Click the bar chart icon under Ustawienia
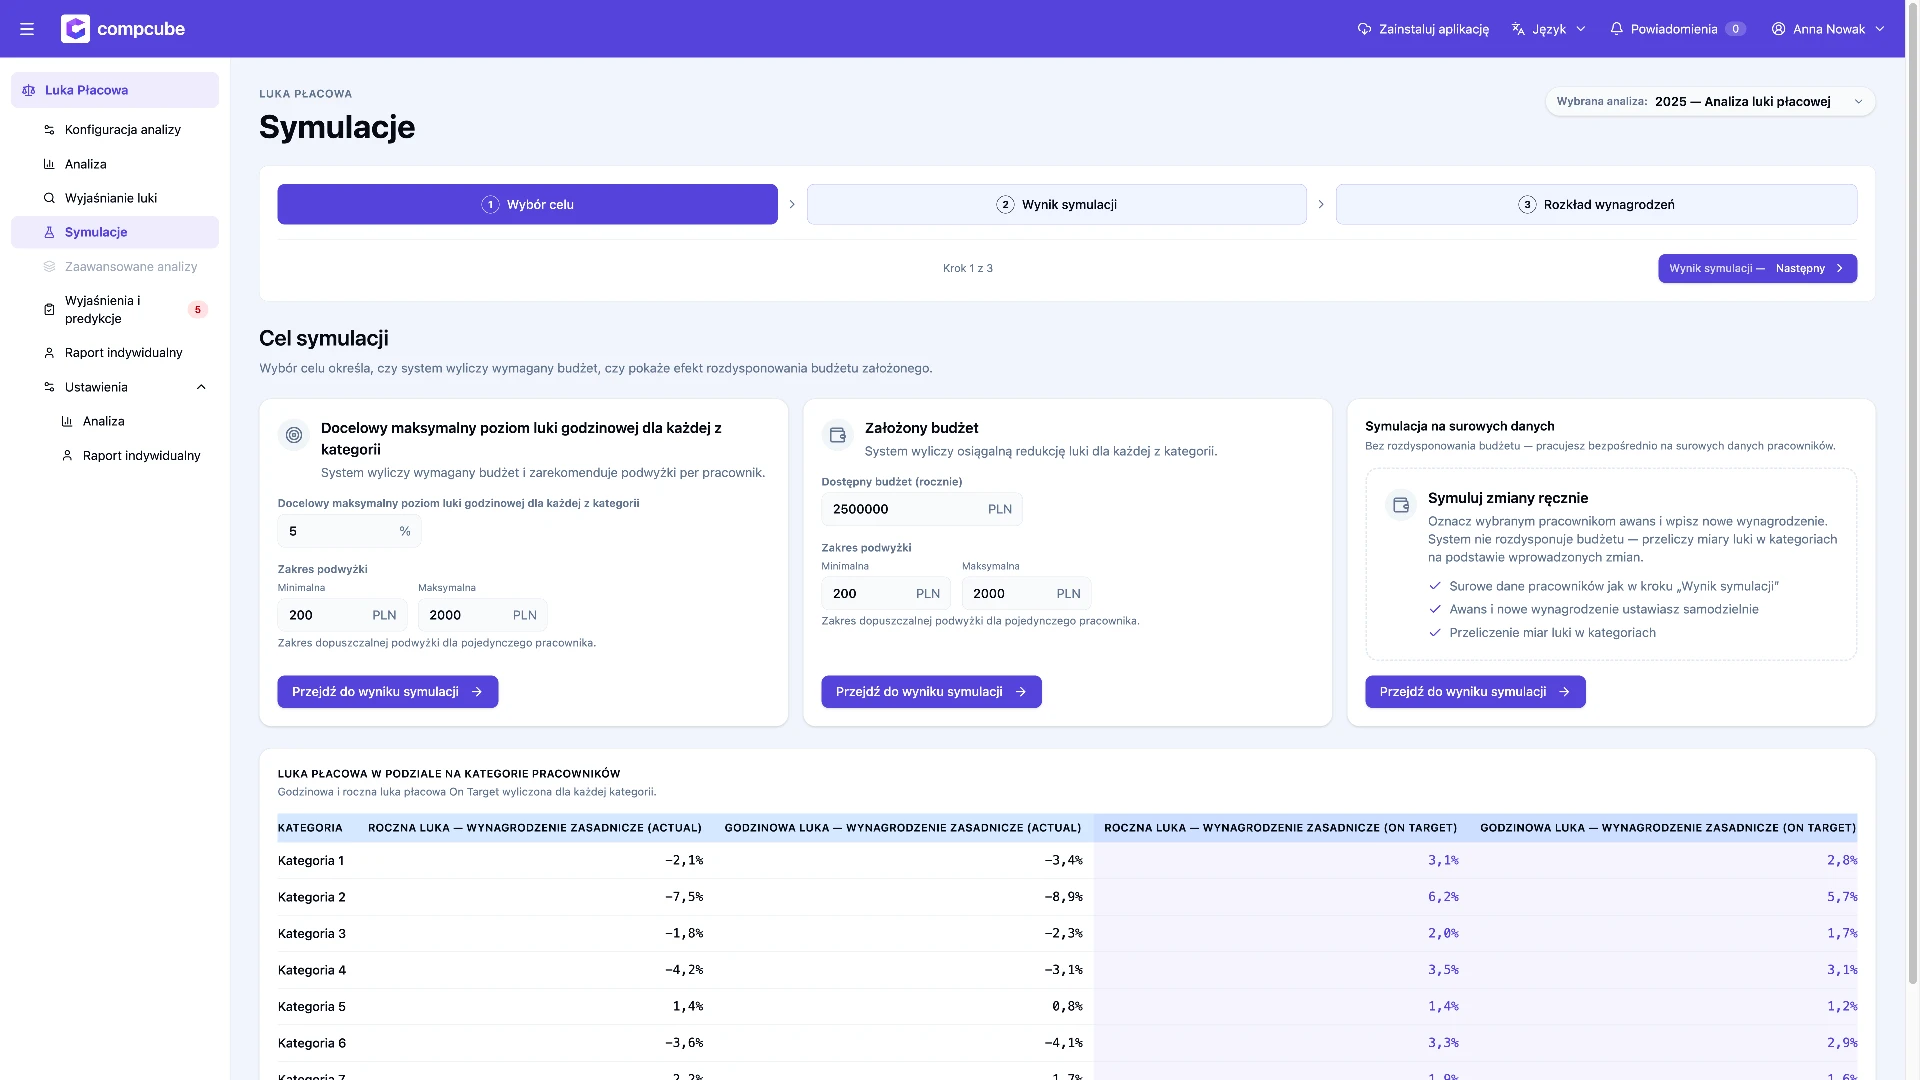1920x1080 pixels. (x=67, y=421)
